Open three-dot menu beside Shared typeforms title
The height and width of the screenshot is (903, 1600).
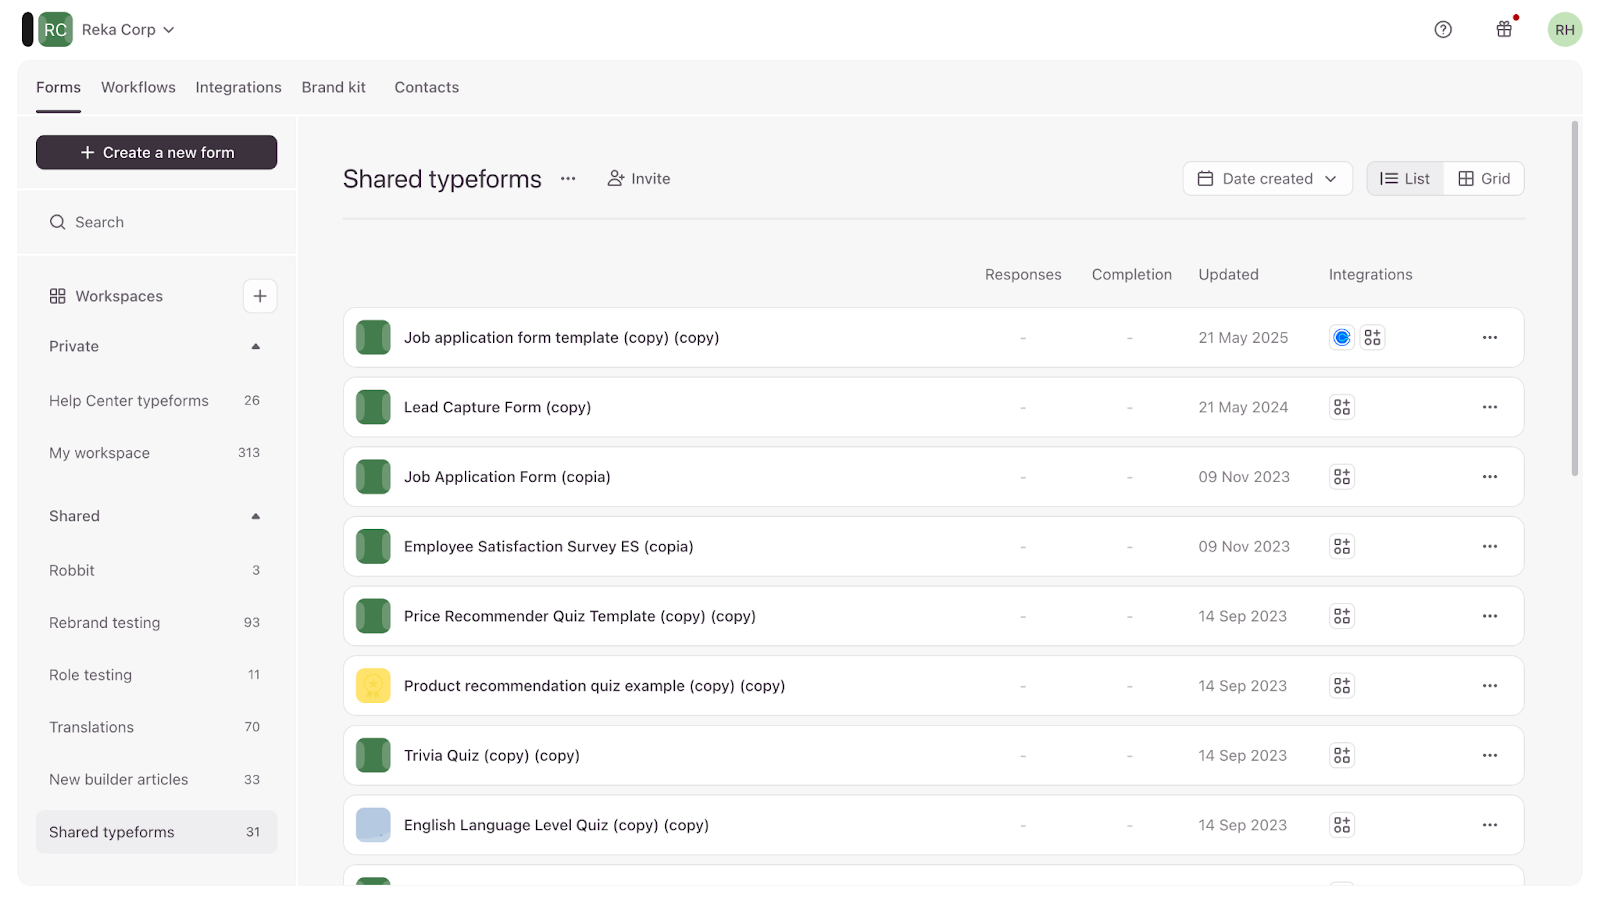pyautogui.click(x=568, y=179)
